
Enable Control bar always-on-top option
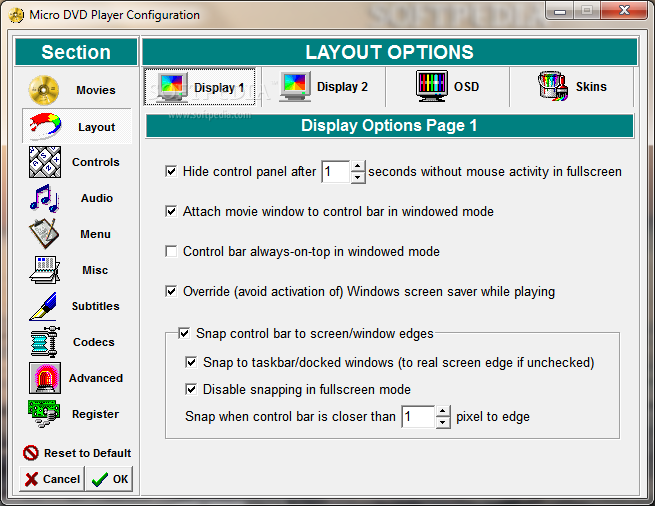point(171,252)
